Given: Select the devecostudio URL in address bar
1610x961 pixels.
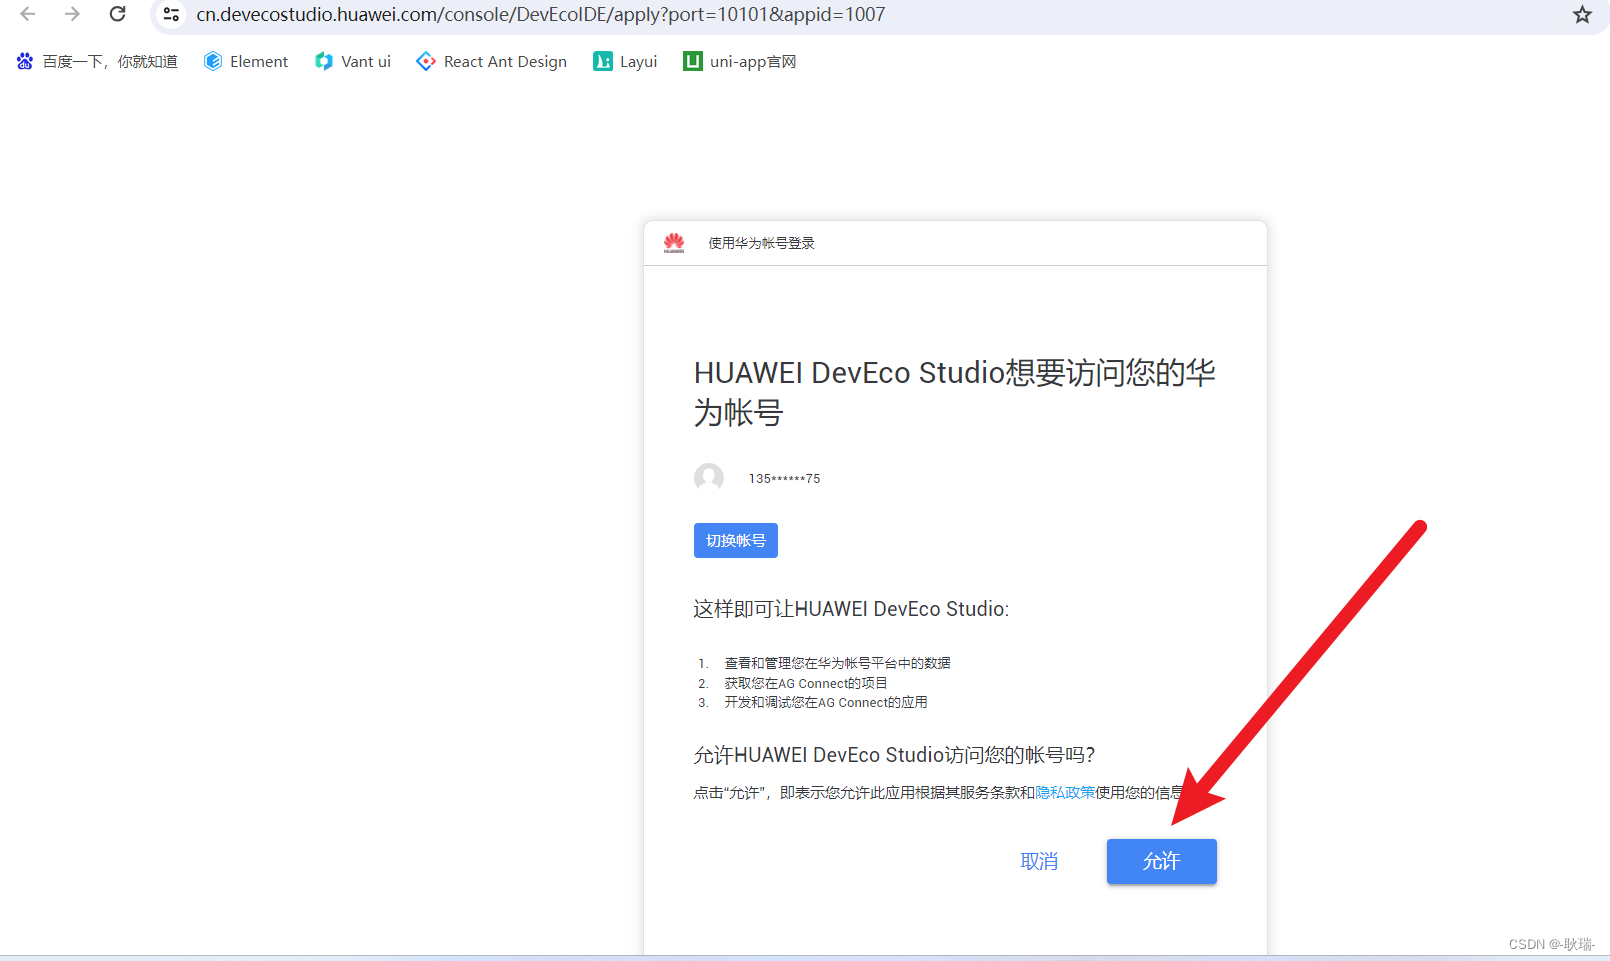Looking at the screenshot, I should (540, 14).
